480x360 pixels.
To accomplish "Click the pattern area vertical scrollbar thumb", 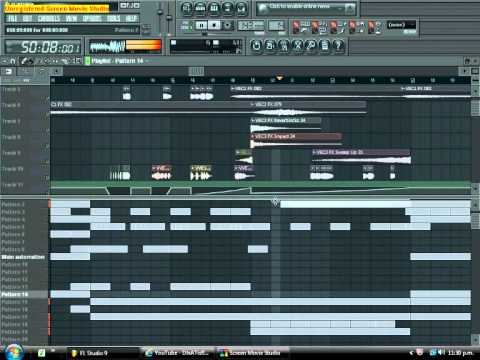I will coord(475,220).
